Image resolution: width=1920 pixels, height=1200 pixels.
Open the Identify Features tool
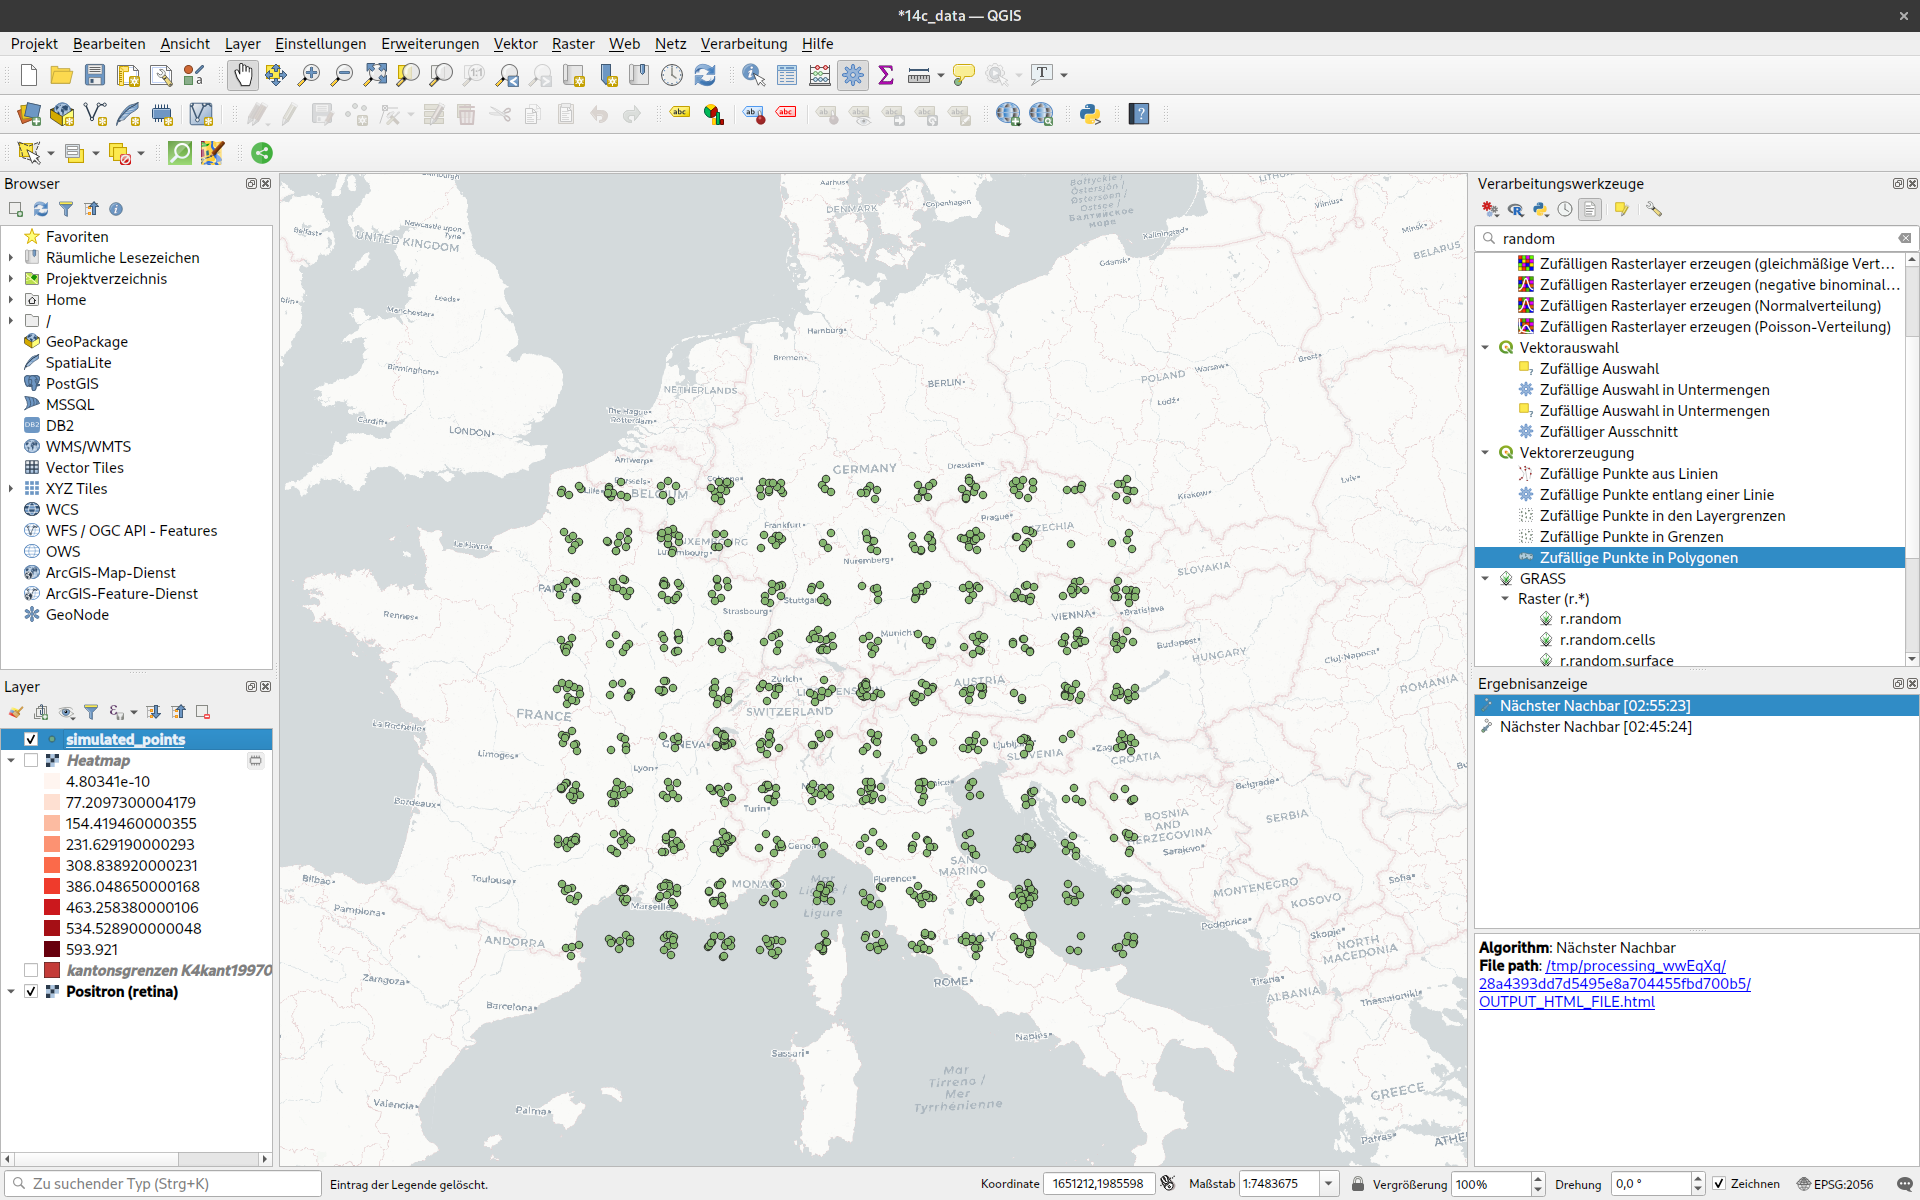tap(753, 75)
